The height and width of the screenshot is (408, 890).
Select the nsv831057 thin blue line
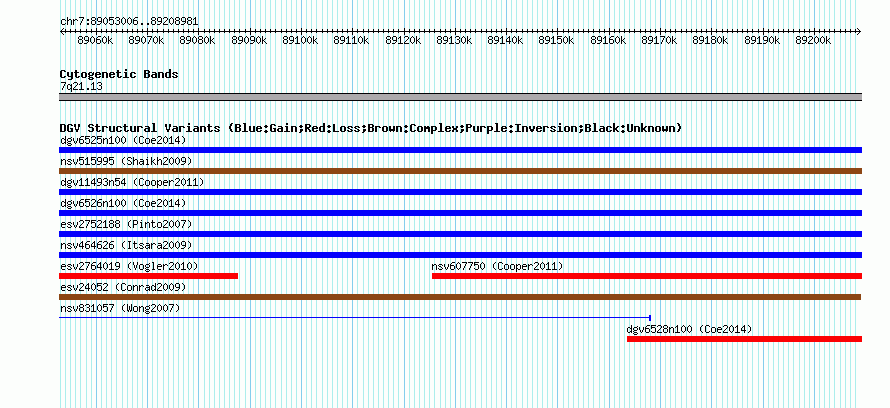tap(355, 318)
